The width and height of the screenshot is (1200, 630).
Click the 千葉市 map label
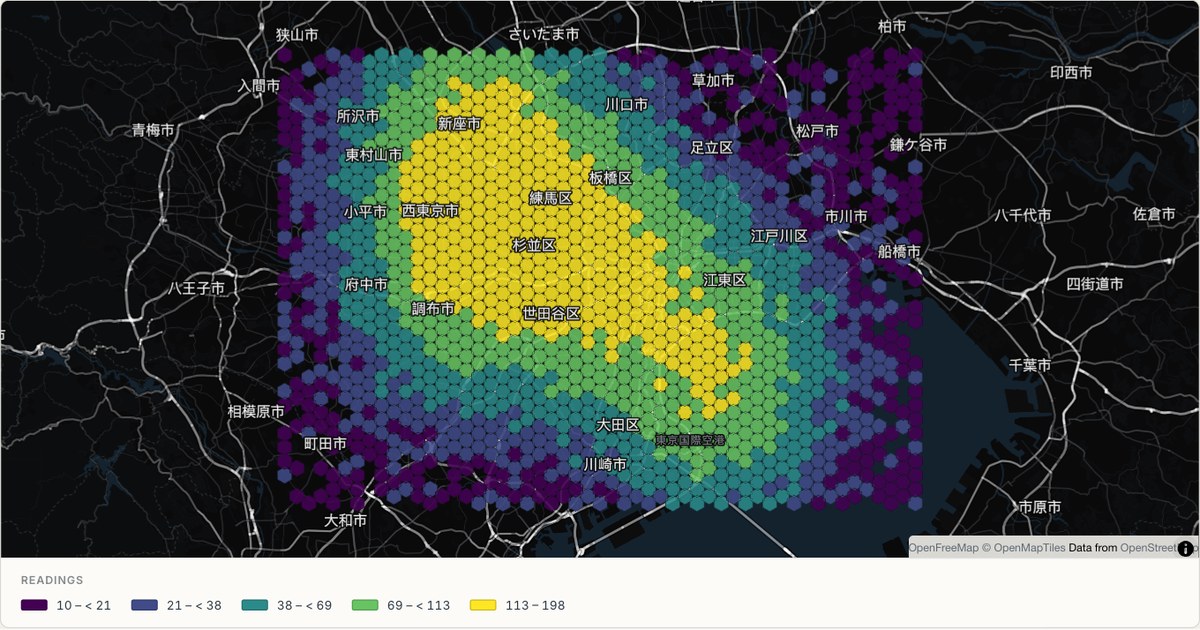click(1030, 366)
